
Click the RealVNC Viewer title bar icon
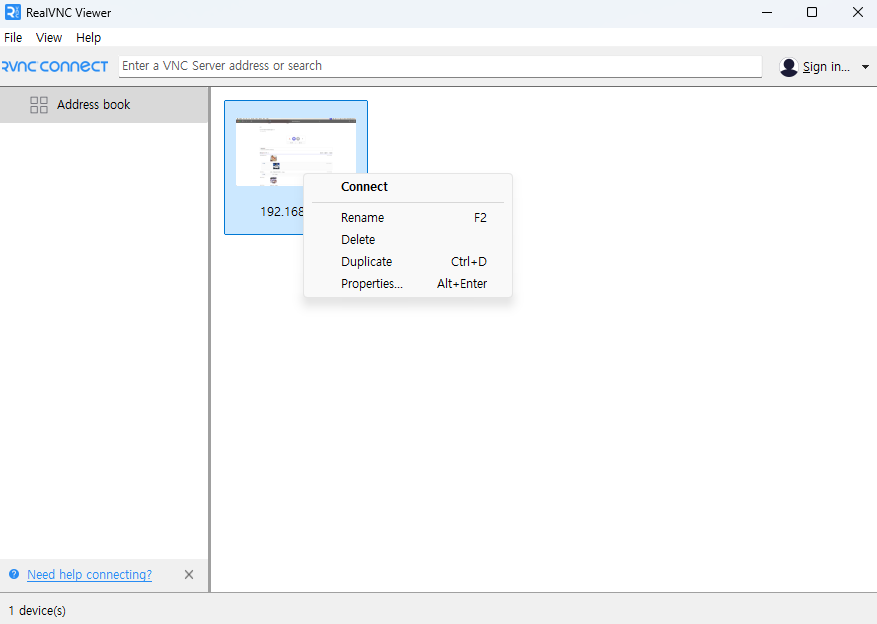pos(12,12)
